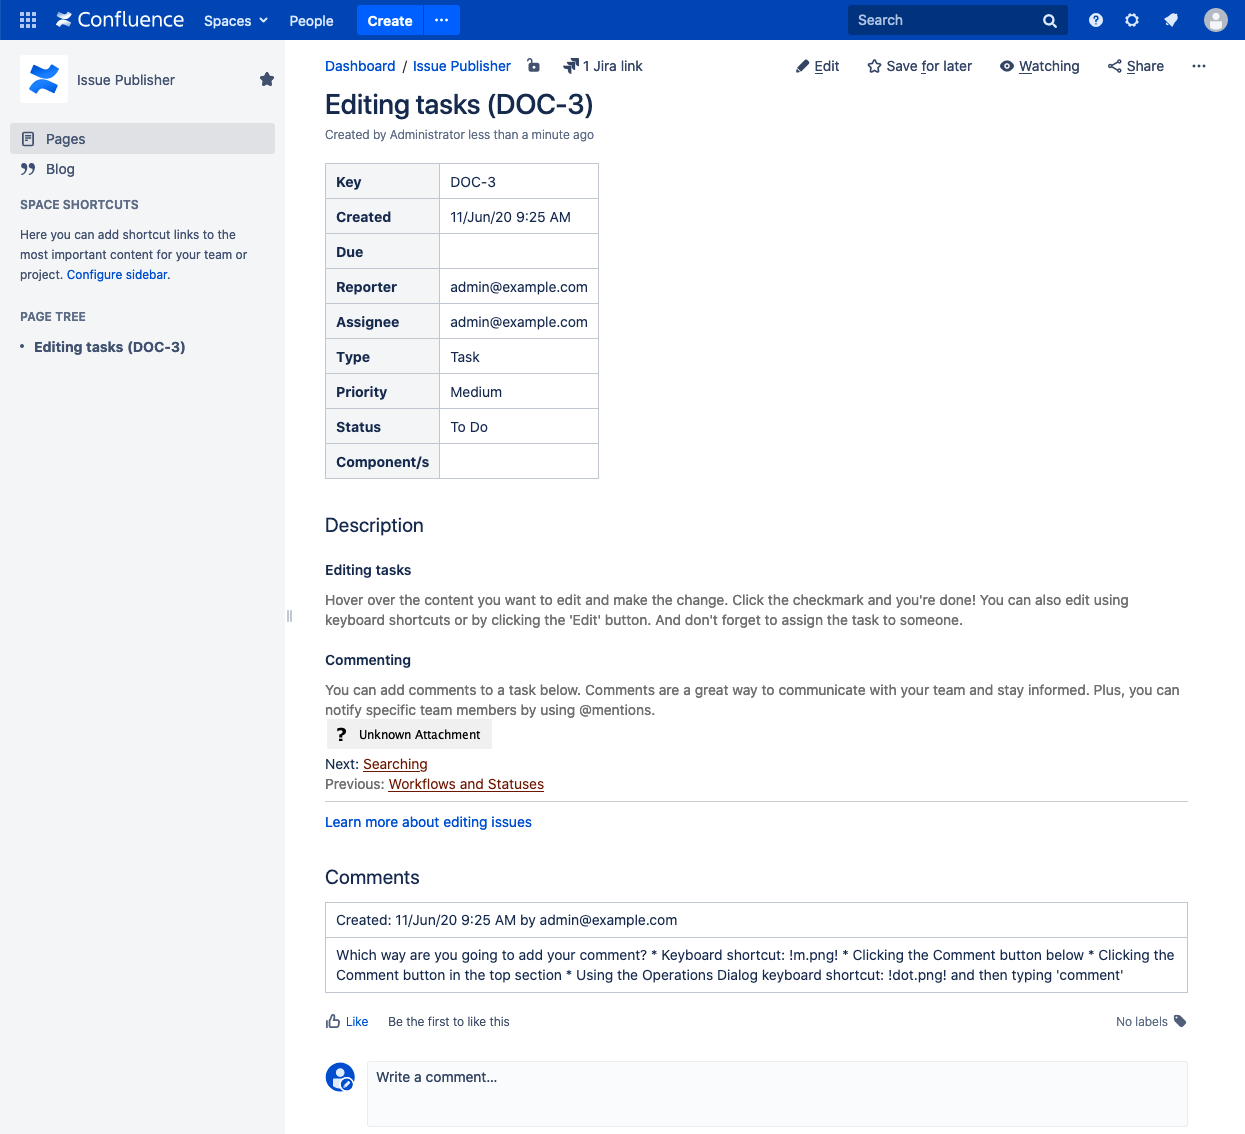Select Blog in the sidebar
The height and width of the screenshot is (1134, 1245).
[60, 169]
